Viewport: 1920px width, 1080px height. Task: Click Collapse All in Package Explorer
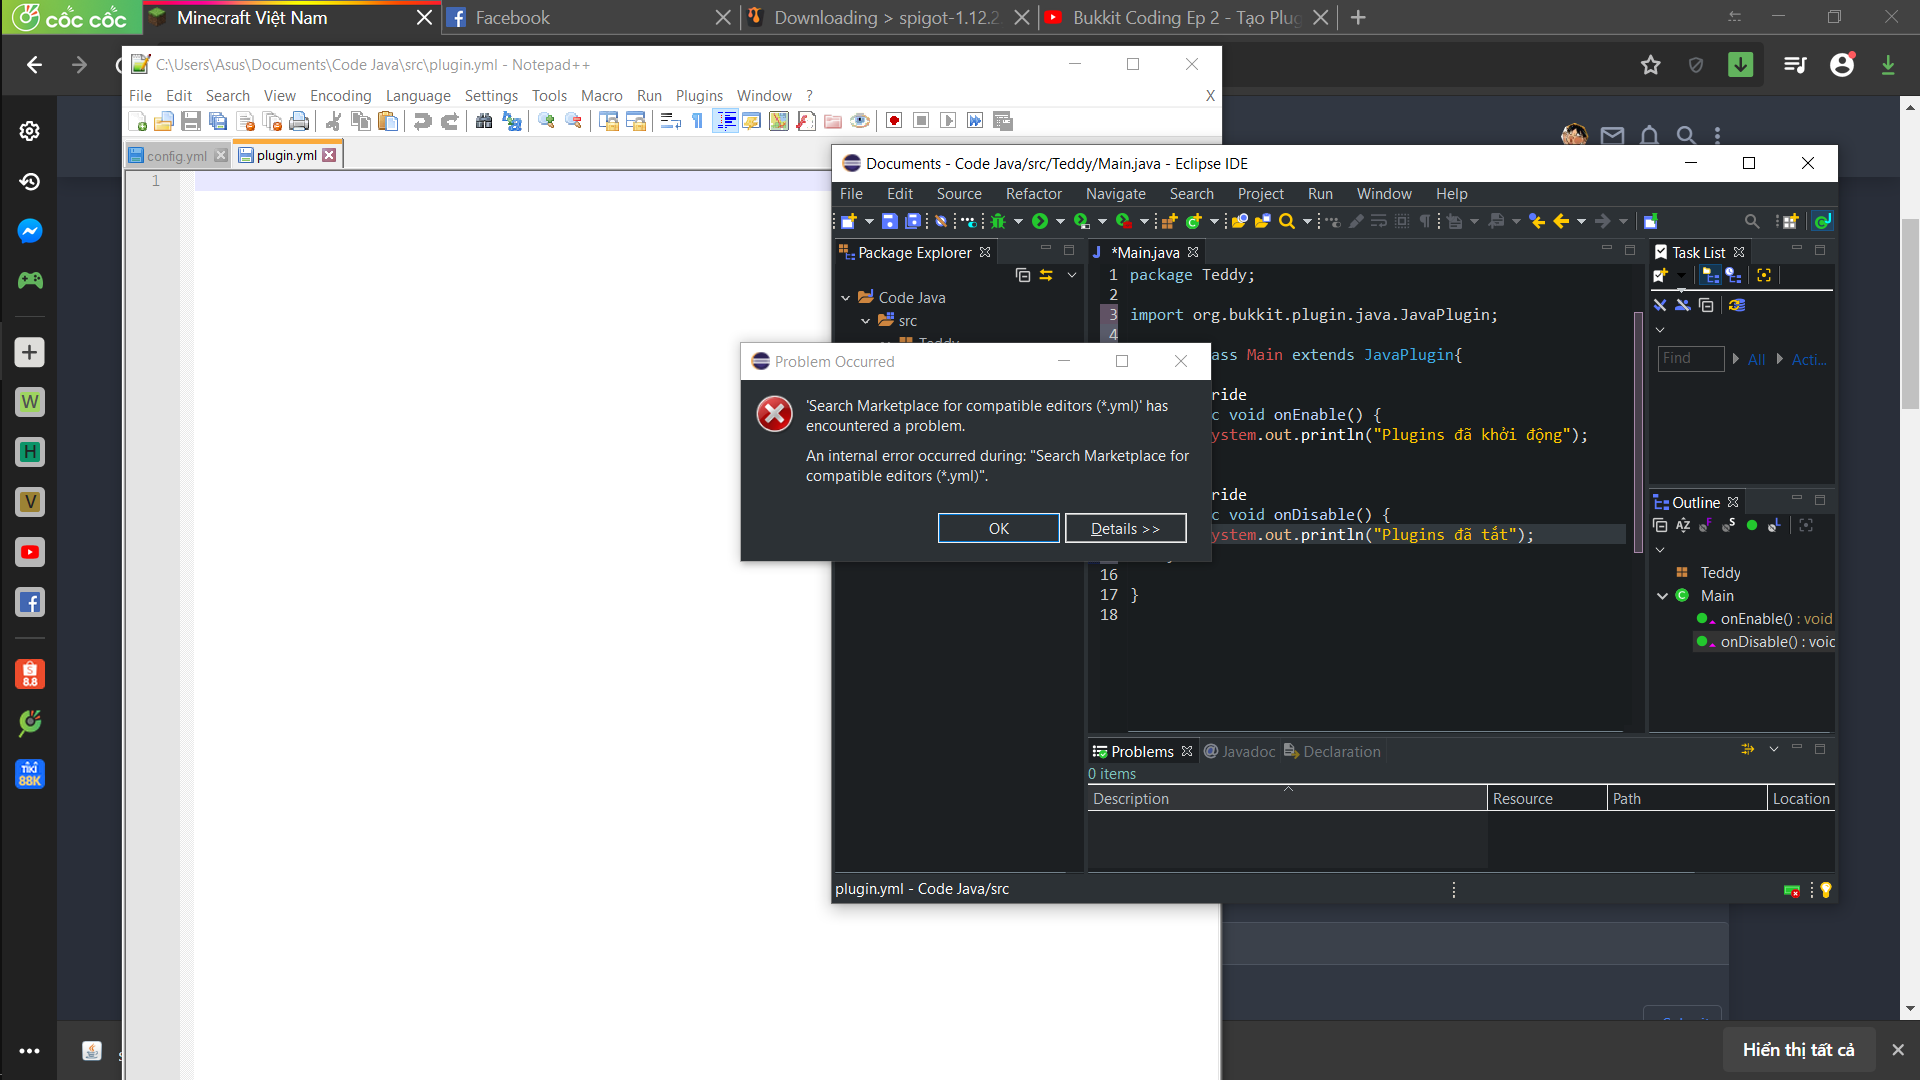pos(1022,275)
